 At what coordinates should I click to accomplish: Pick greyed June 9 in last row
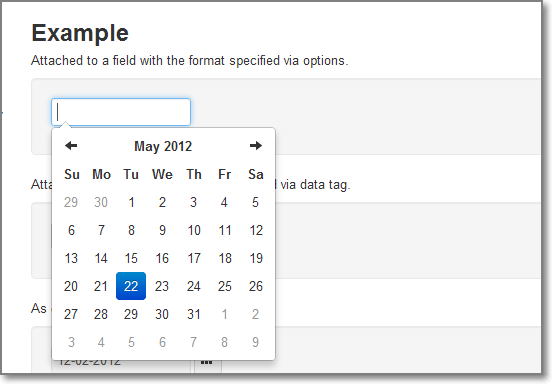[256, 342]
